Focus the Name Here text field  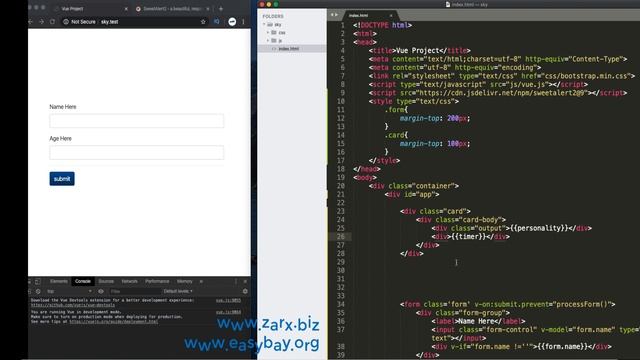137,121
